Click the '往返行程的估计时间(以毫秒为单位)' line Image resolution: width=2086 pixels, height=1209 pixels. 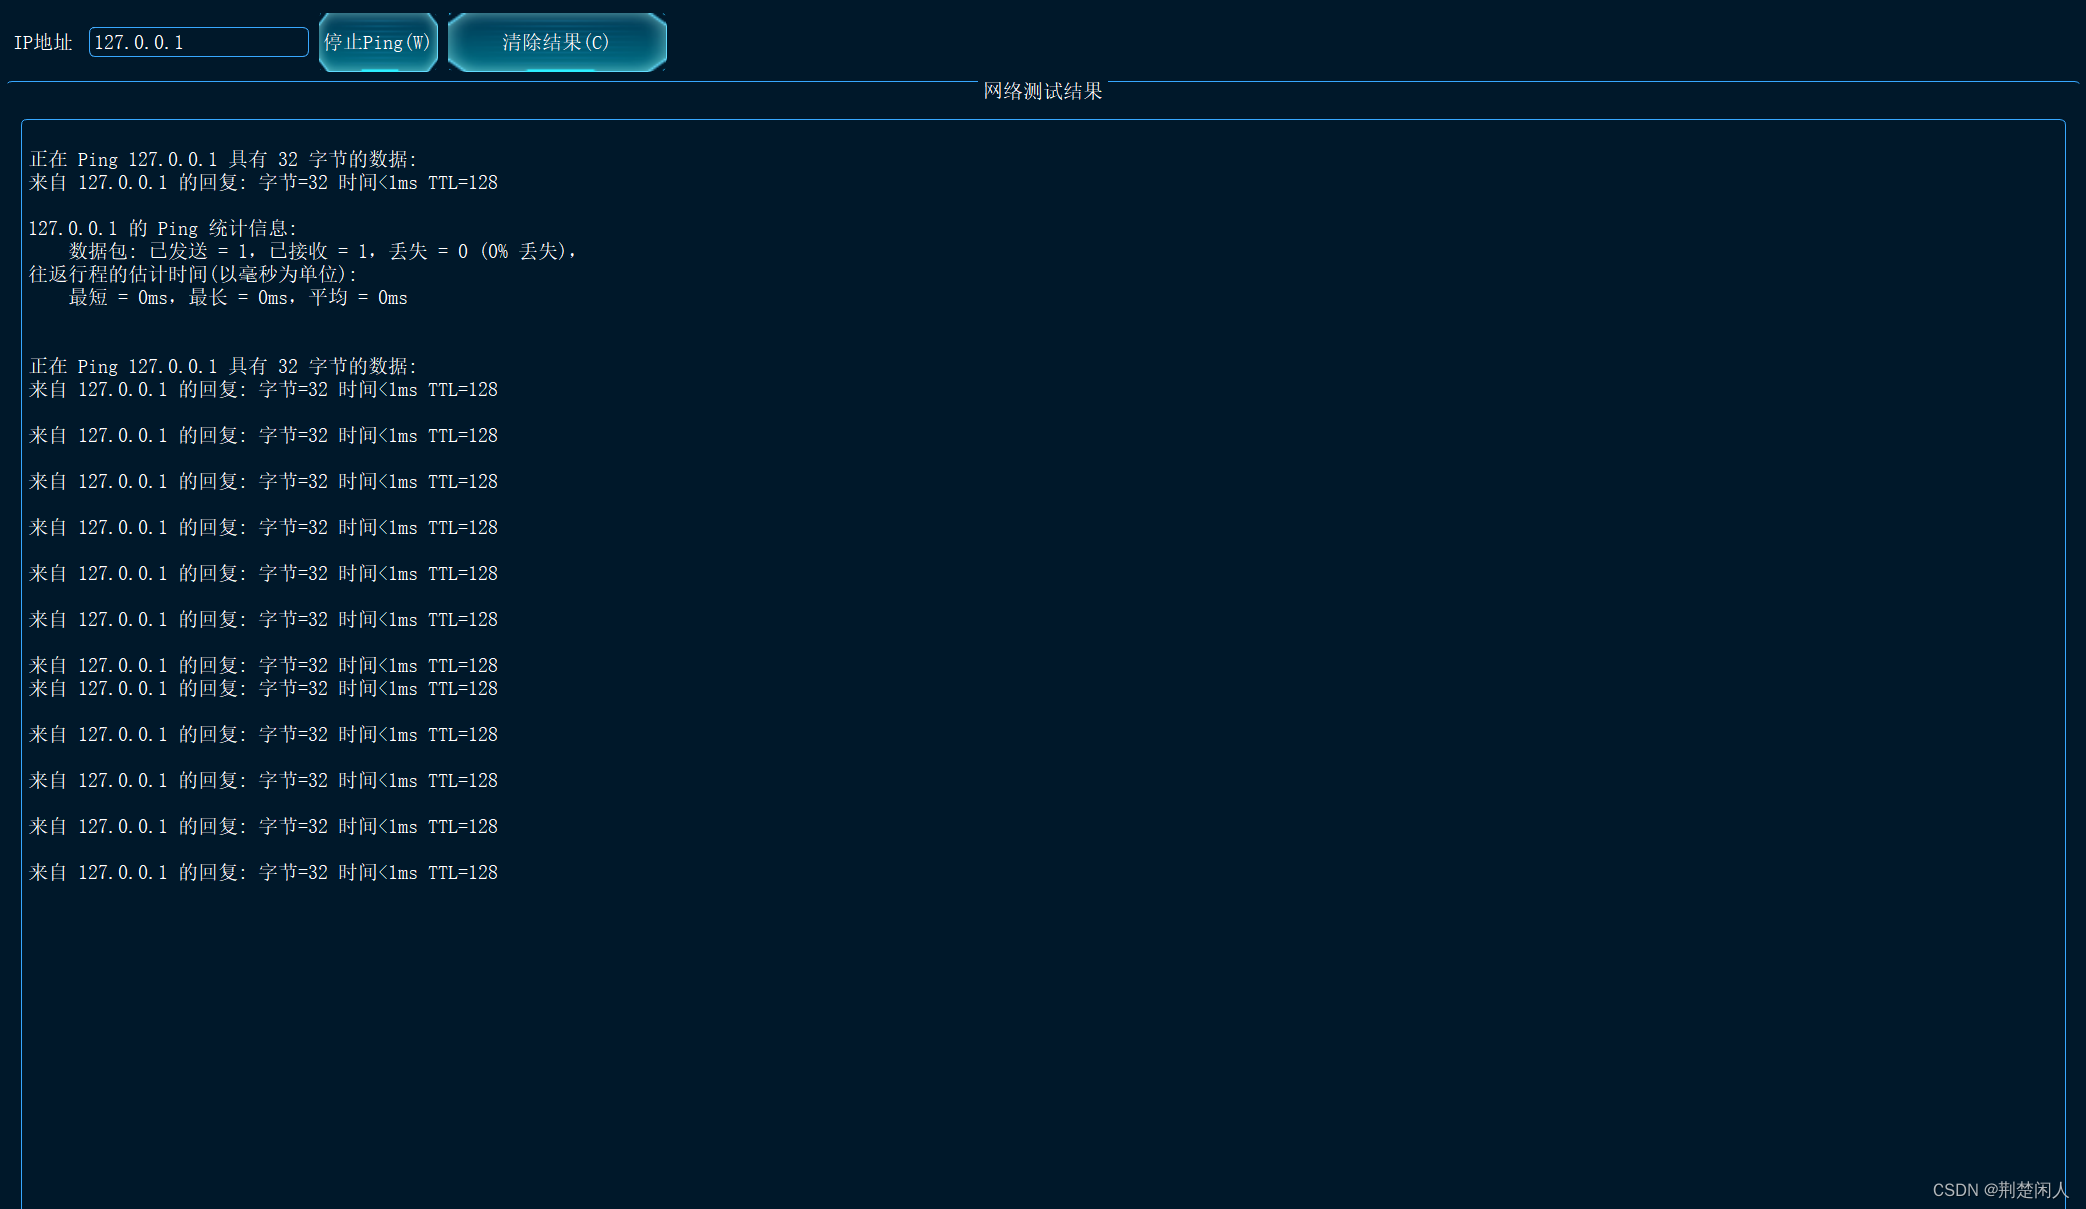[193, 274]
